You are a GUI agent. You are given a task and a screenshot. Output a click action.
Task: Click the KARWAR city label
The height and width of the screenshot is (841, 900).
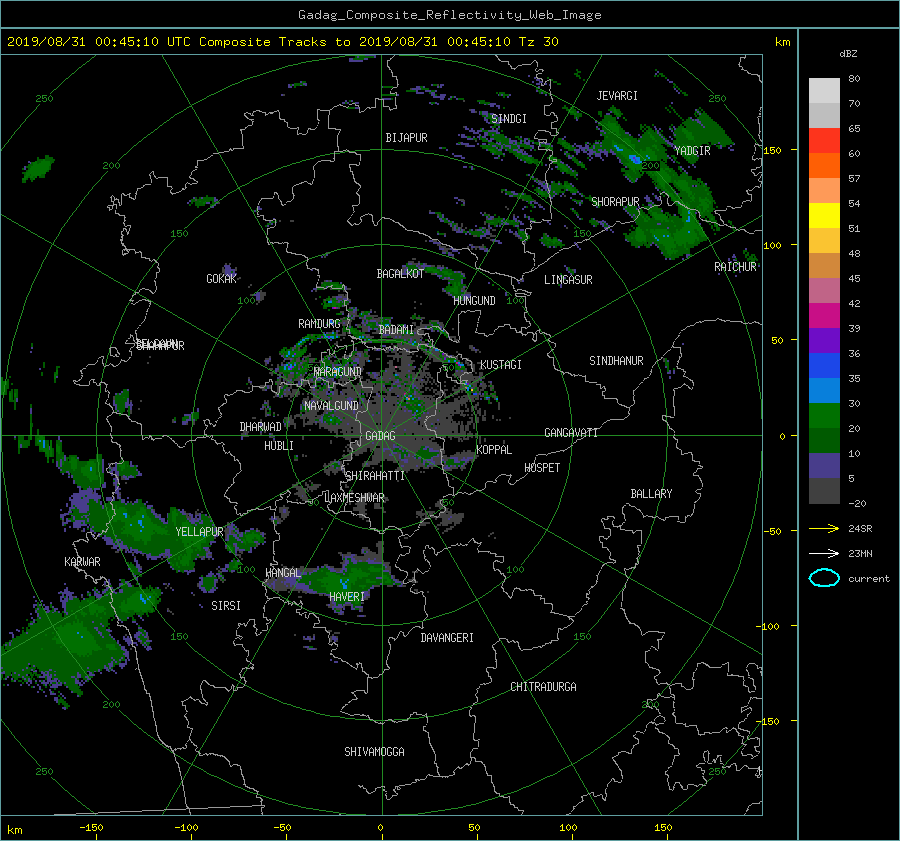(x=82, y=561)
